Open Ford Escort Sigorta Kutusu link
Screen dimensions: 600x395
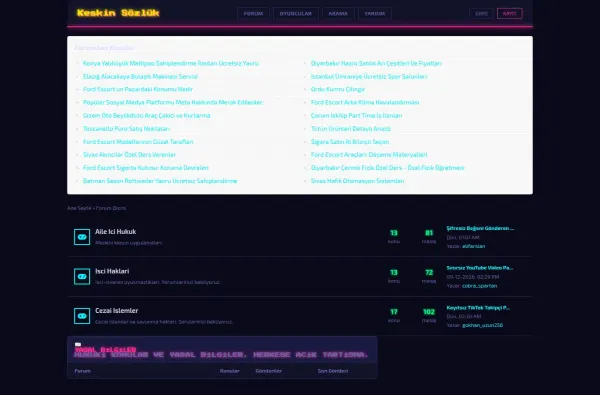point(146,168)
